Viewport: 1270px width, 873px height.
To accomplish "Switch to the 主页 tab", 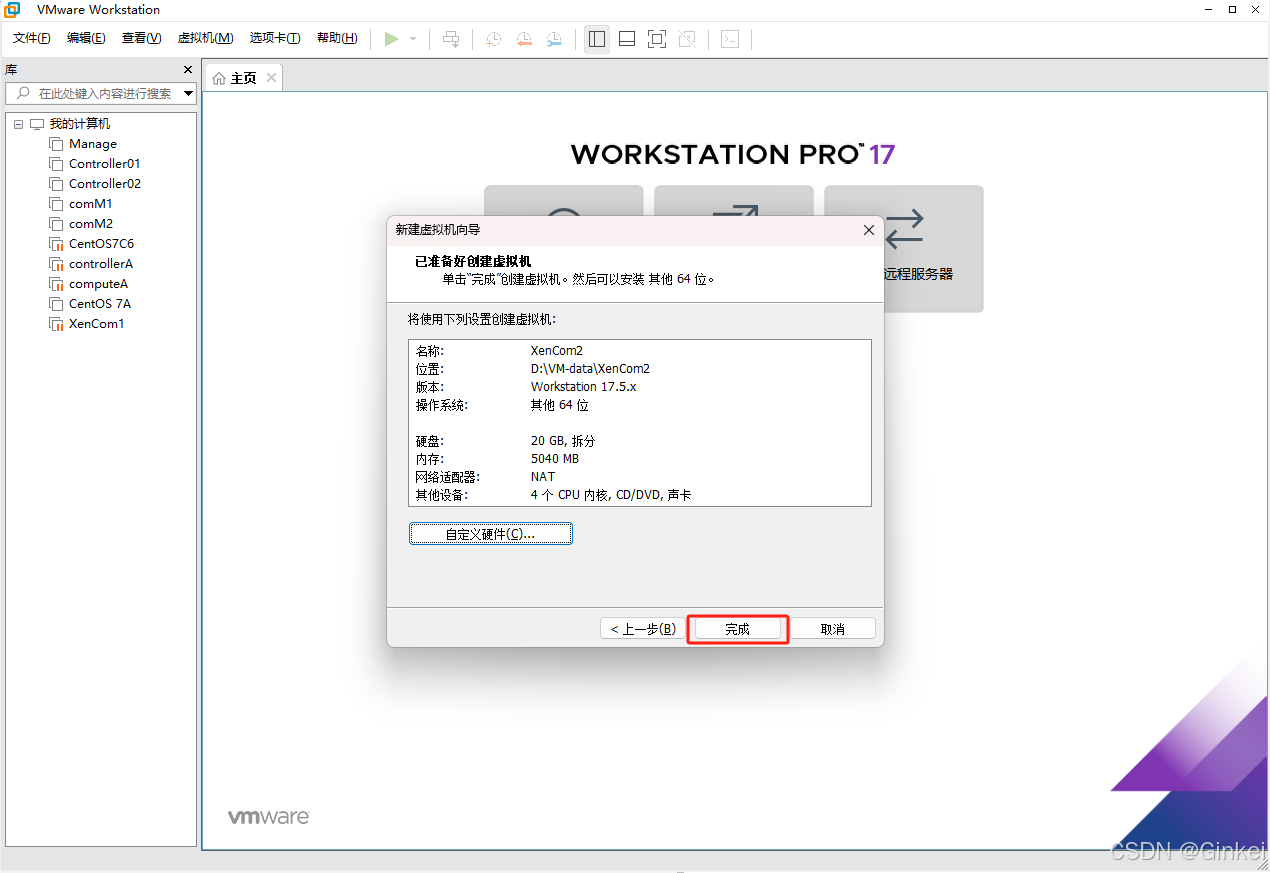I will pyautogui.click(x=244, y=78).
